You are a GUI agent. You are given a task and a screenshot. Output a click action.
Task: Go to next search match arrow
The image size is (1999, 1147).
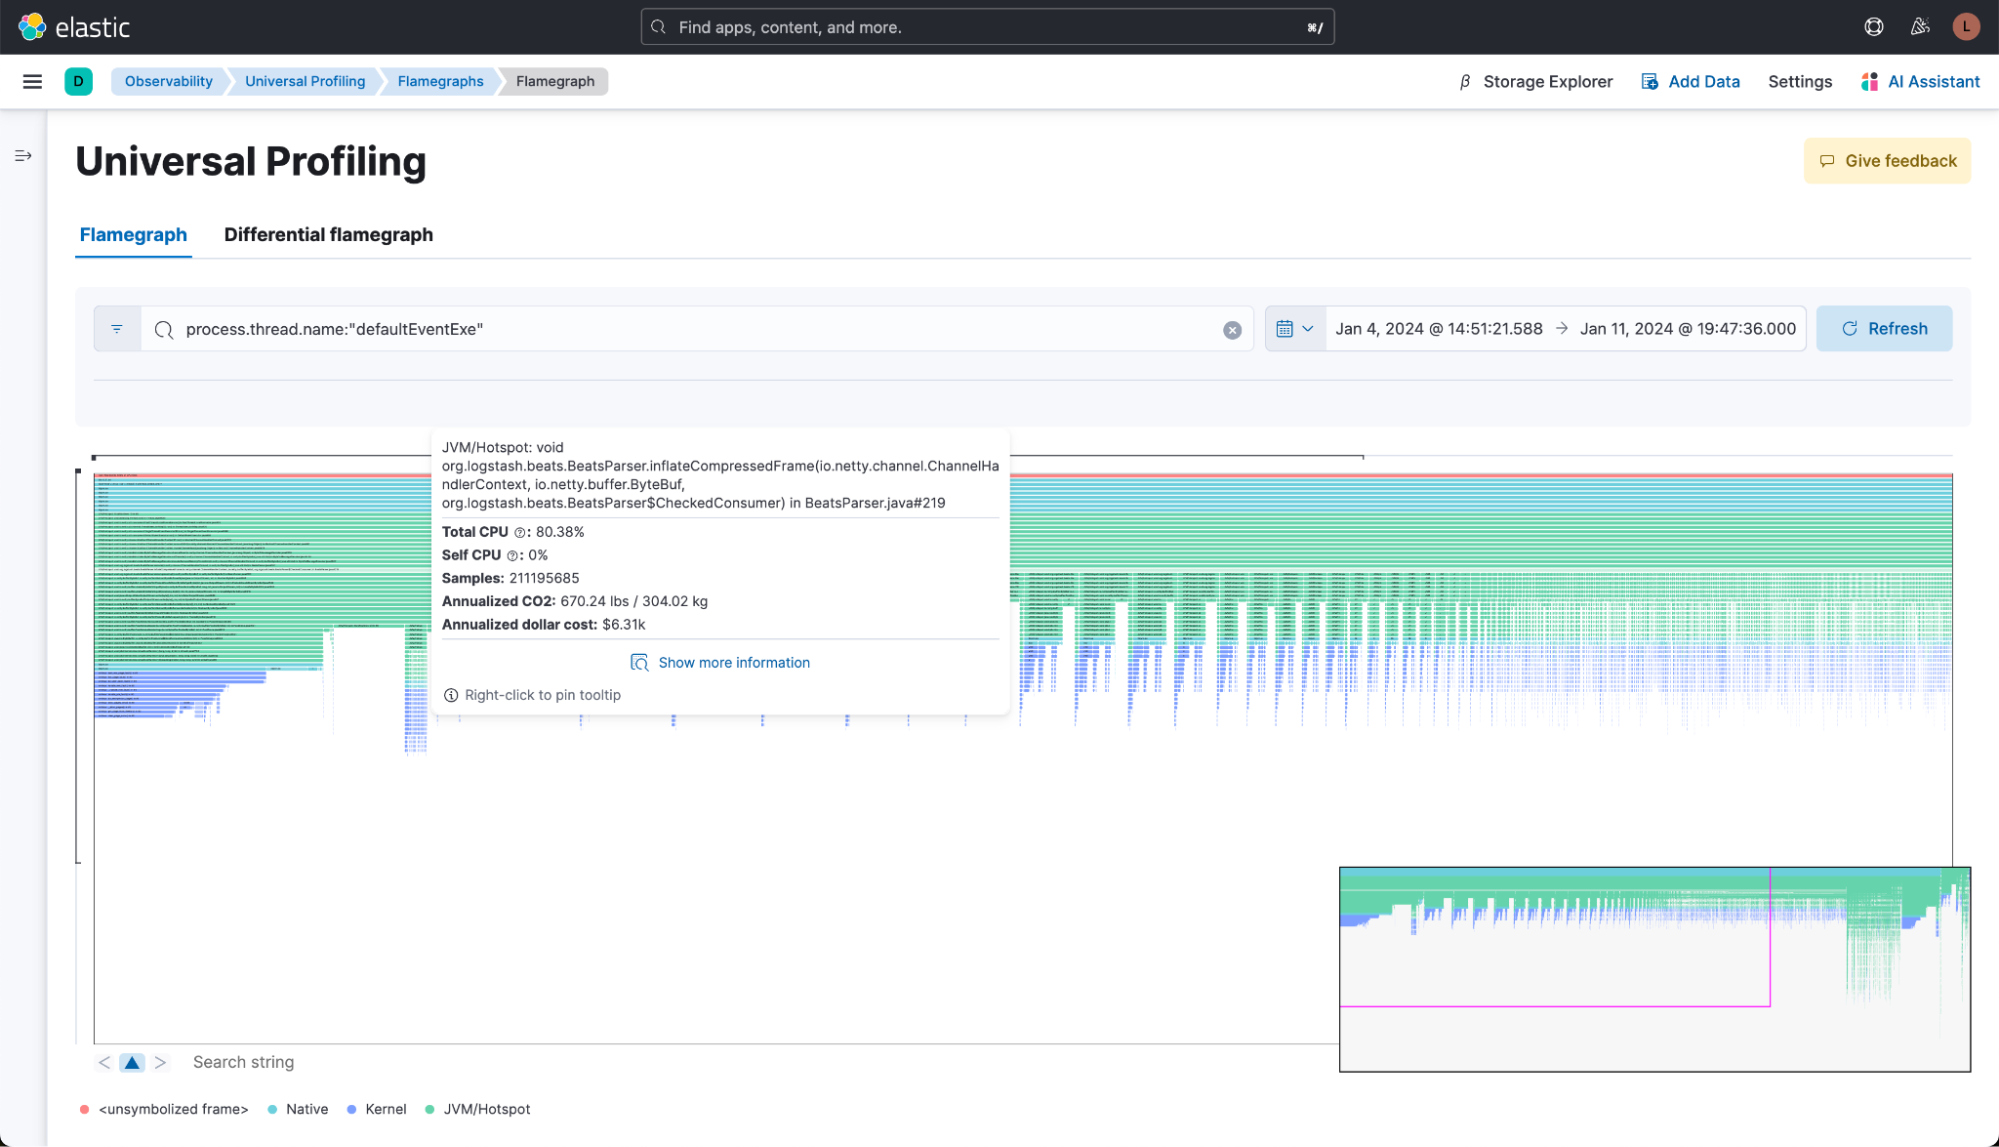tap(160, 1063)
